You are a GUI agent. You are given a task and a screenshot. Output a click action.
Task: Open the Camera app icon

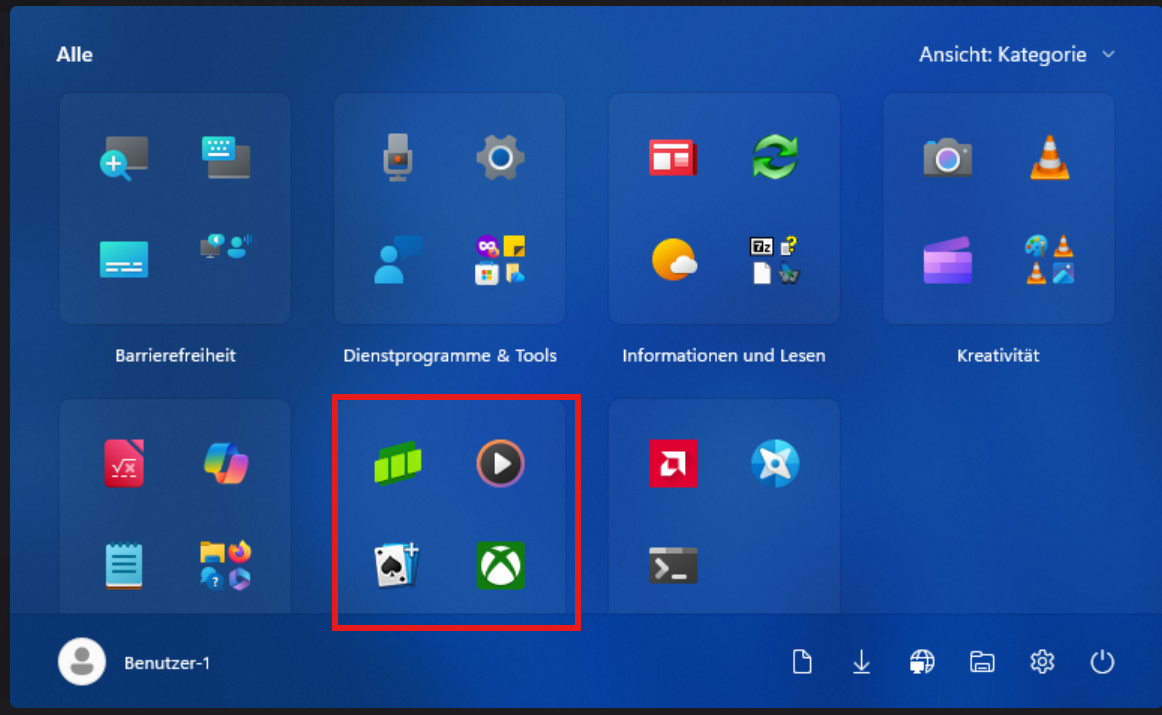point(947,158)
